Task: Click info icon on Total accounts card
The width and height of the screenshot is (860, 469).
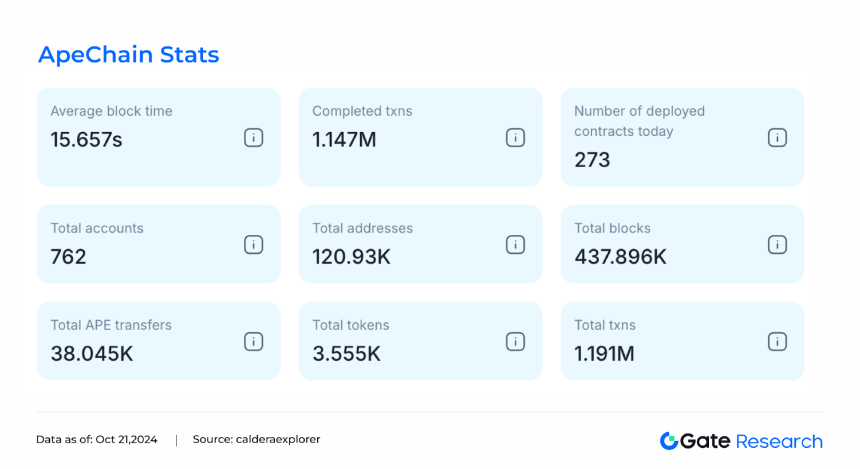Action: (253, 245)
